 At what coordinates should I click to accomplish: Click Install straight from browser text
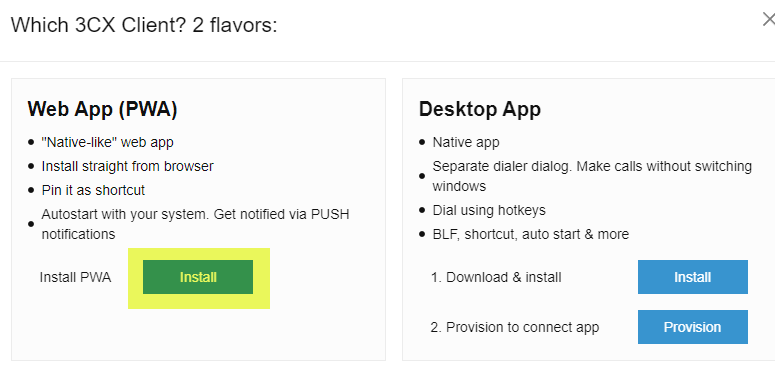[x=128, y=166]
